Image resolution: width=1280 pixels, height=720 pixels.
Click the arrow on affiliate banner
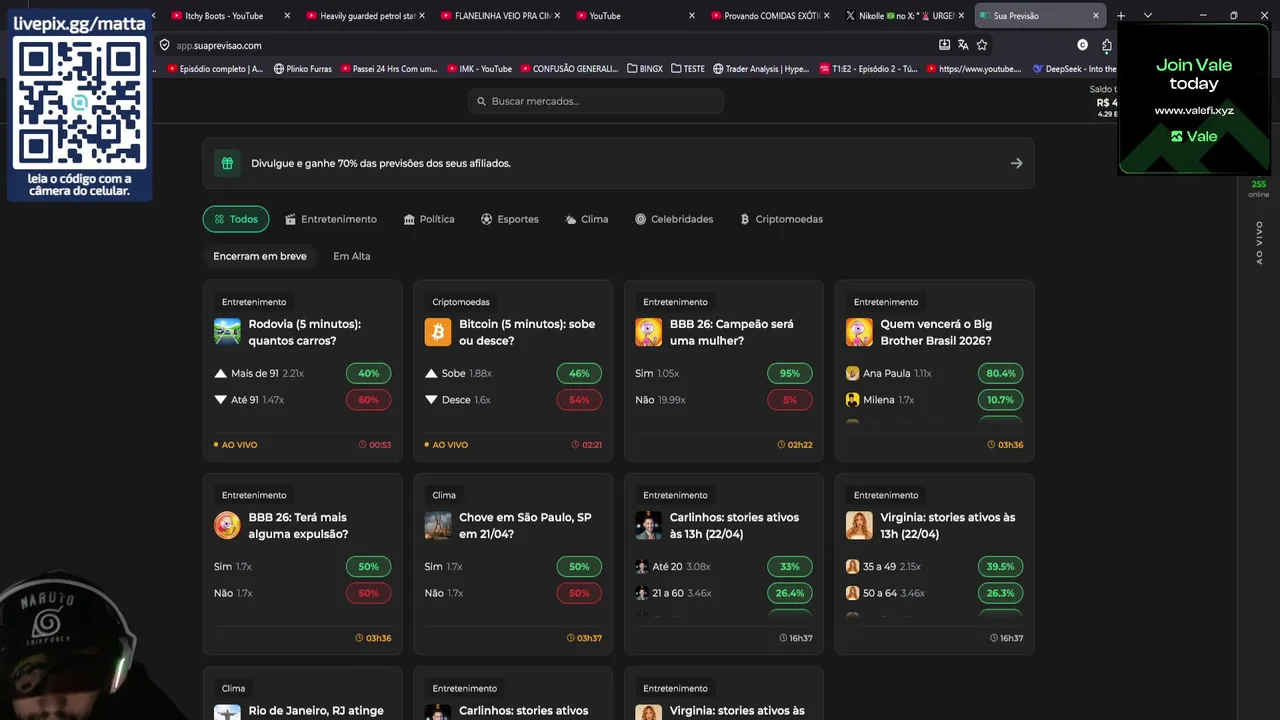(x=1016, y=163)
